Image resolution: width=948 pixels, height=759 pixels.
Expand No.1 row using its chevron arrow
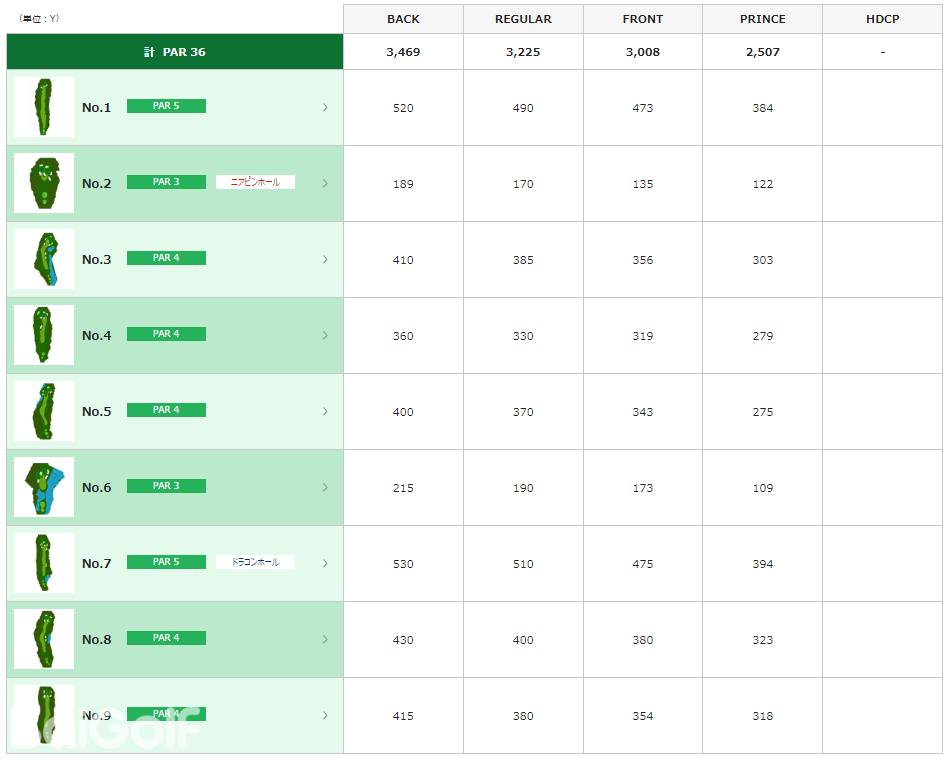tap(325, 107)
